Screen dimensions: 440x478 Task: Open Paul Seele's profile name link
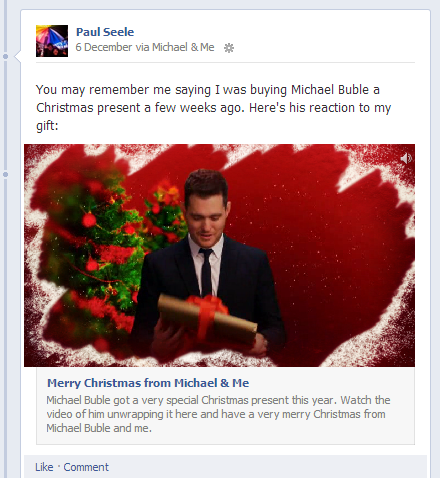click(105, 32)
